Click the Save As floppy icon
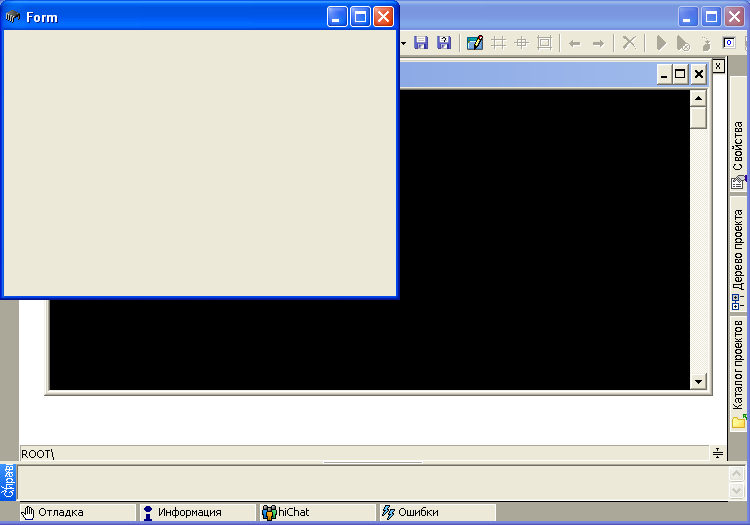Screen dimensions: 750x525 pyautogui.click(x=444, y=43)
